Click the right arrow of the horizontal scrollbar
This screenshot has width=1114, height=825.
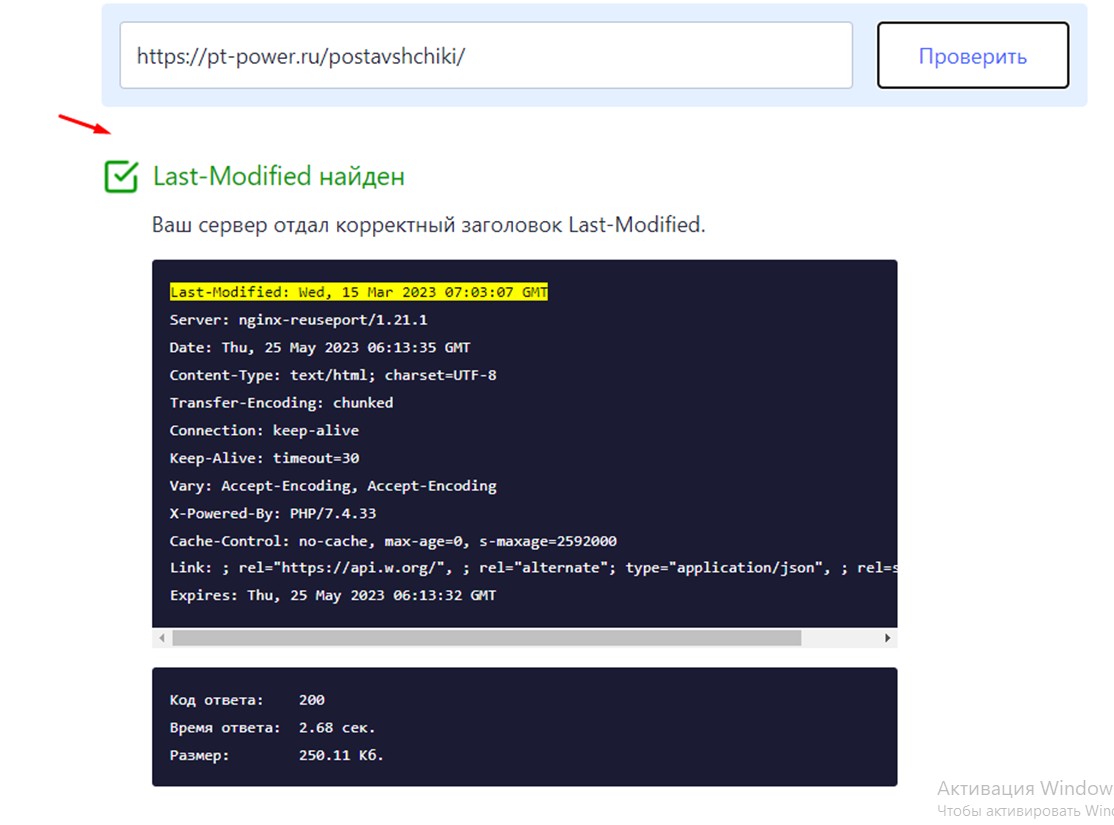tap(887, 637)
